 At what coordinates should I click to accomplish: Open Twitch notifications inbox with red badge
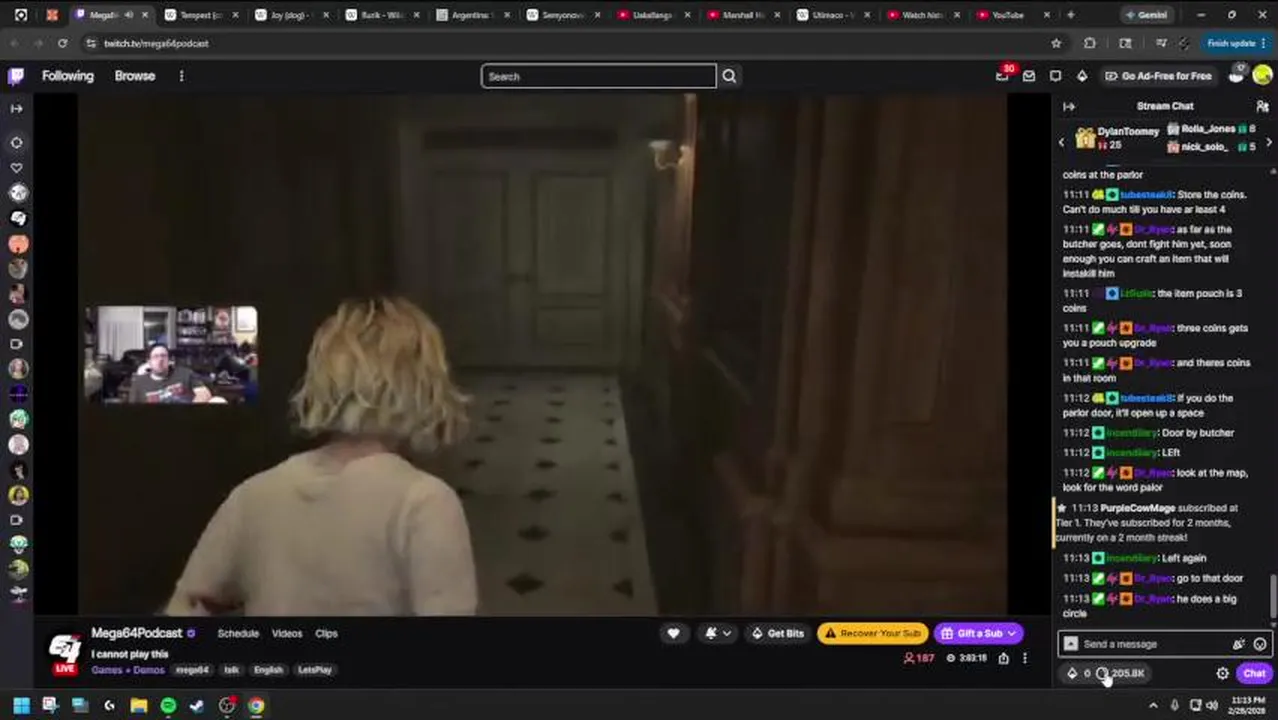tap(1003, 75)
